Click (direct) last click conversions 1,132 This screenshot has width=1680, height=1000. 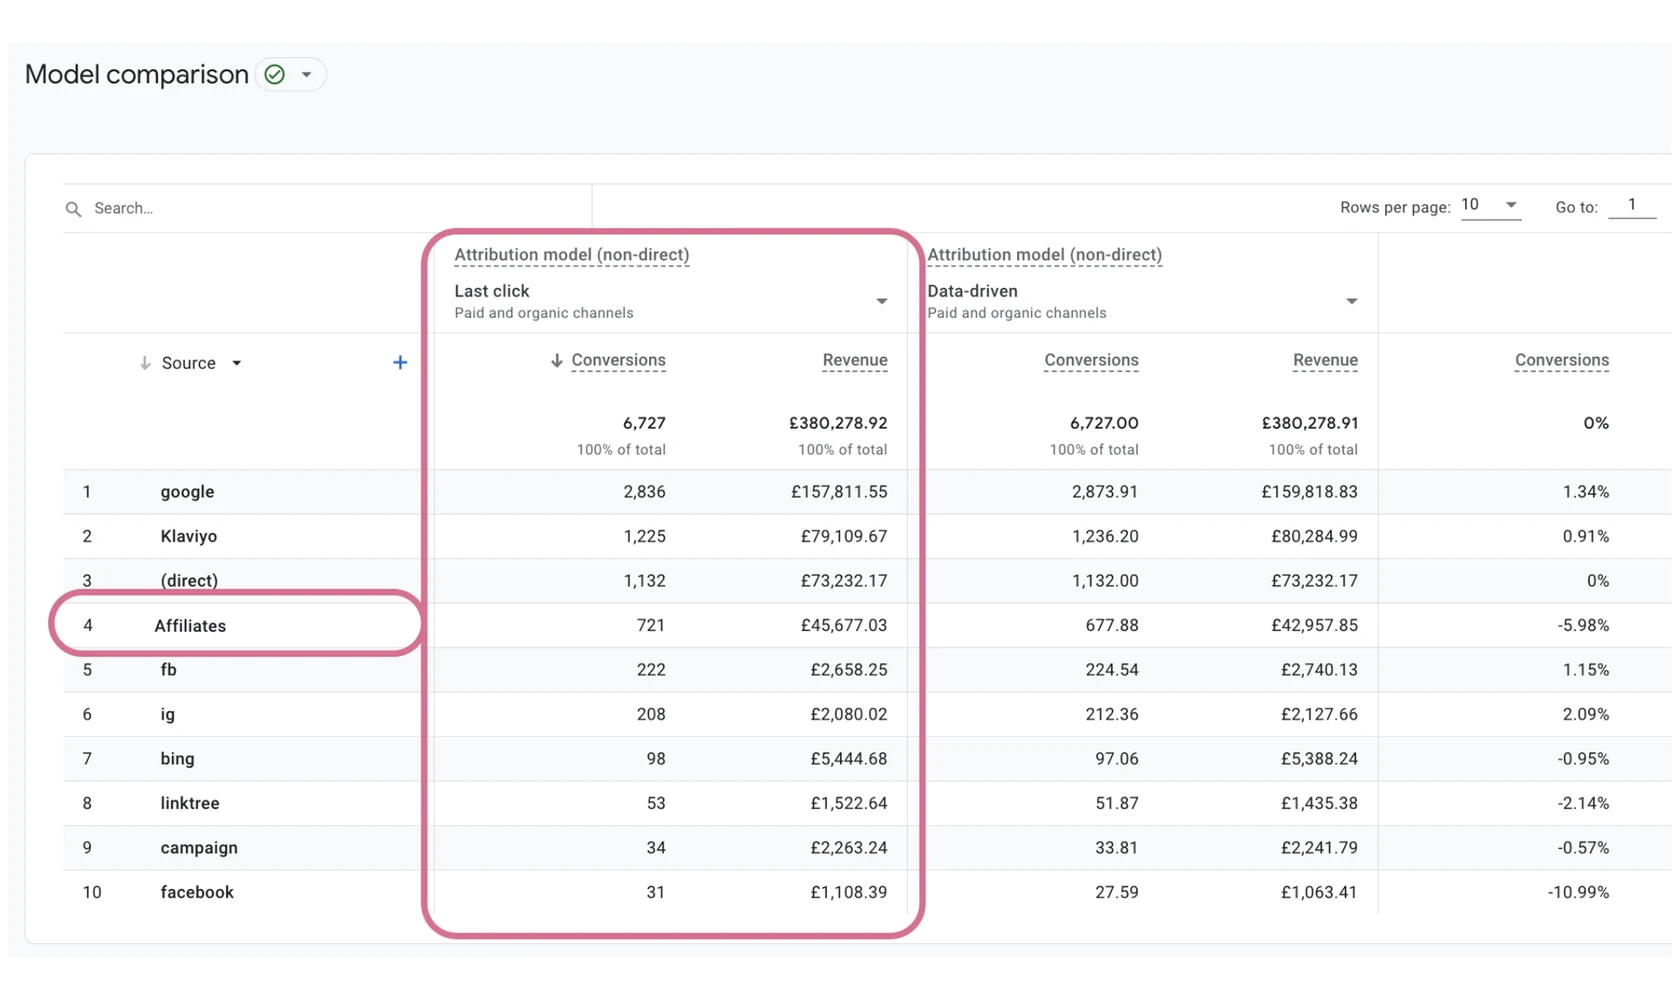(644, 580)
